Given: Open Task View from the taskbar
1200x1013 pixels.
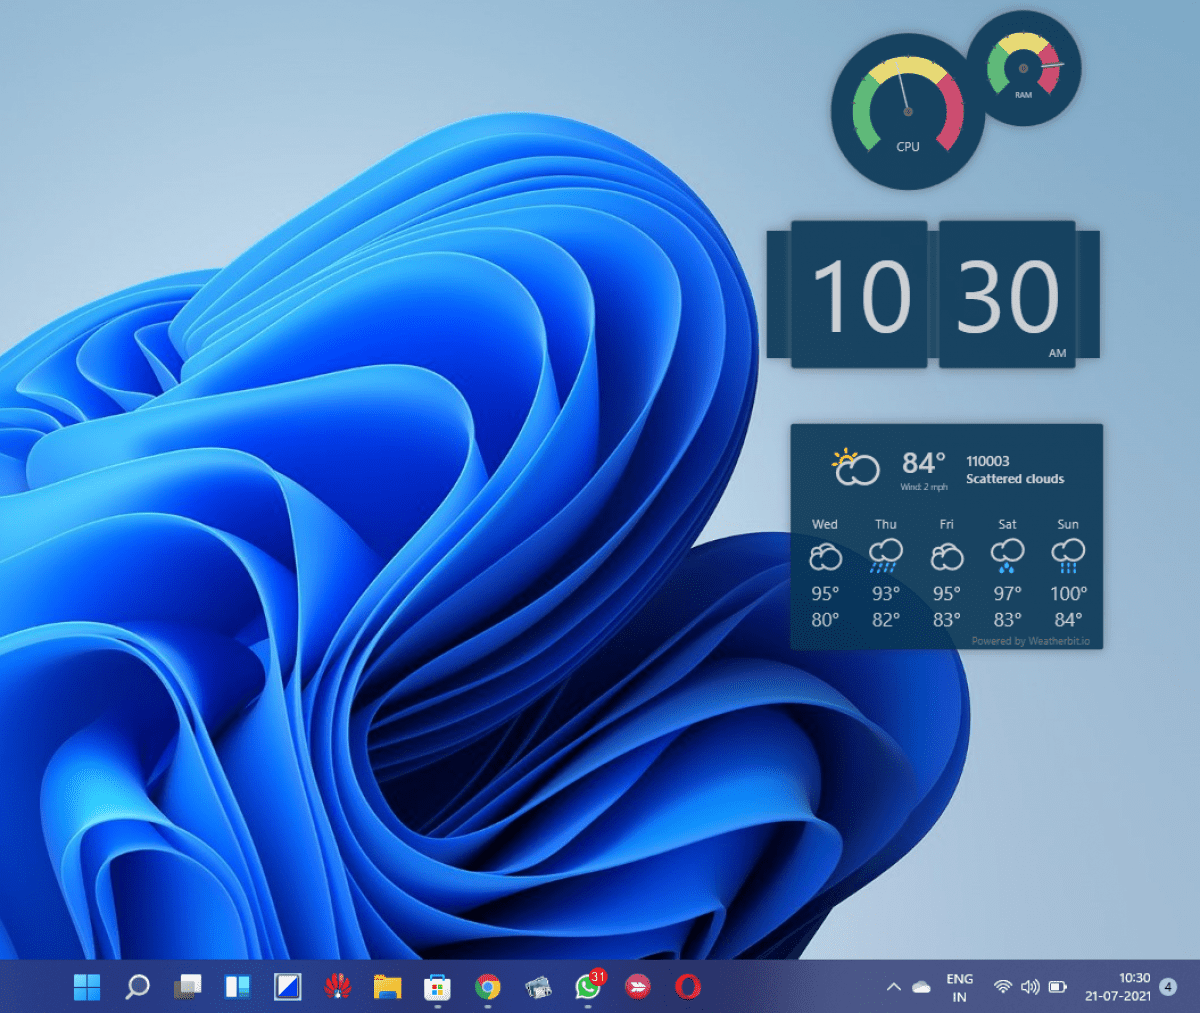Looking at the screenshot, I should [x=187, y=987].
